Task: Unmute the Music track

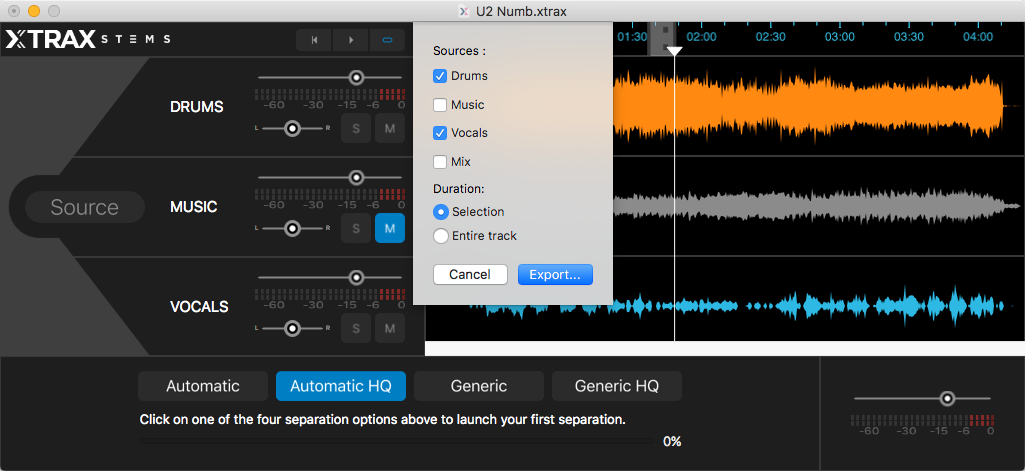Action: click(x=390, y=229)
